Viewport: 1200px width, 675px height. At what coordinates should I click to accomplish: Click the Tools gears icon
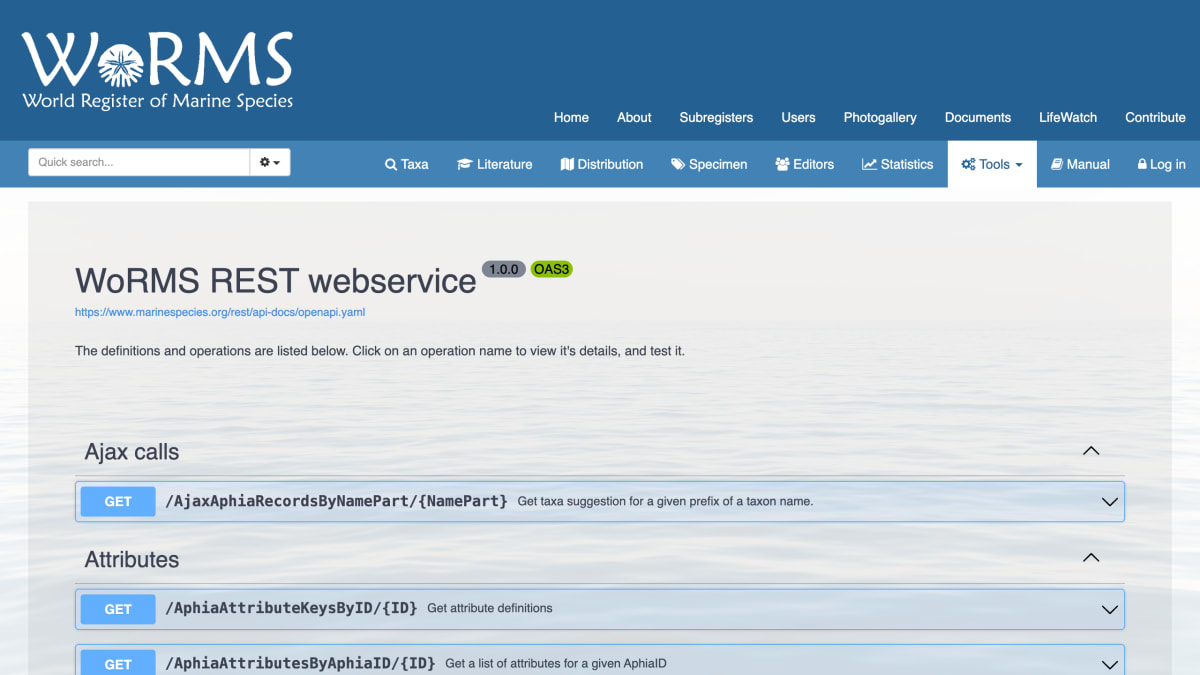968,164
